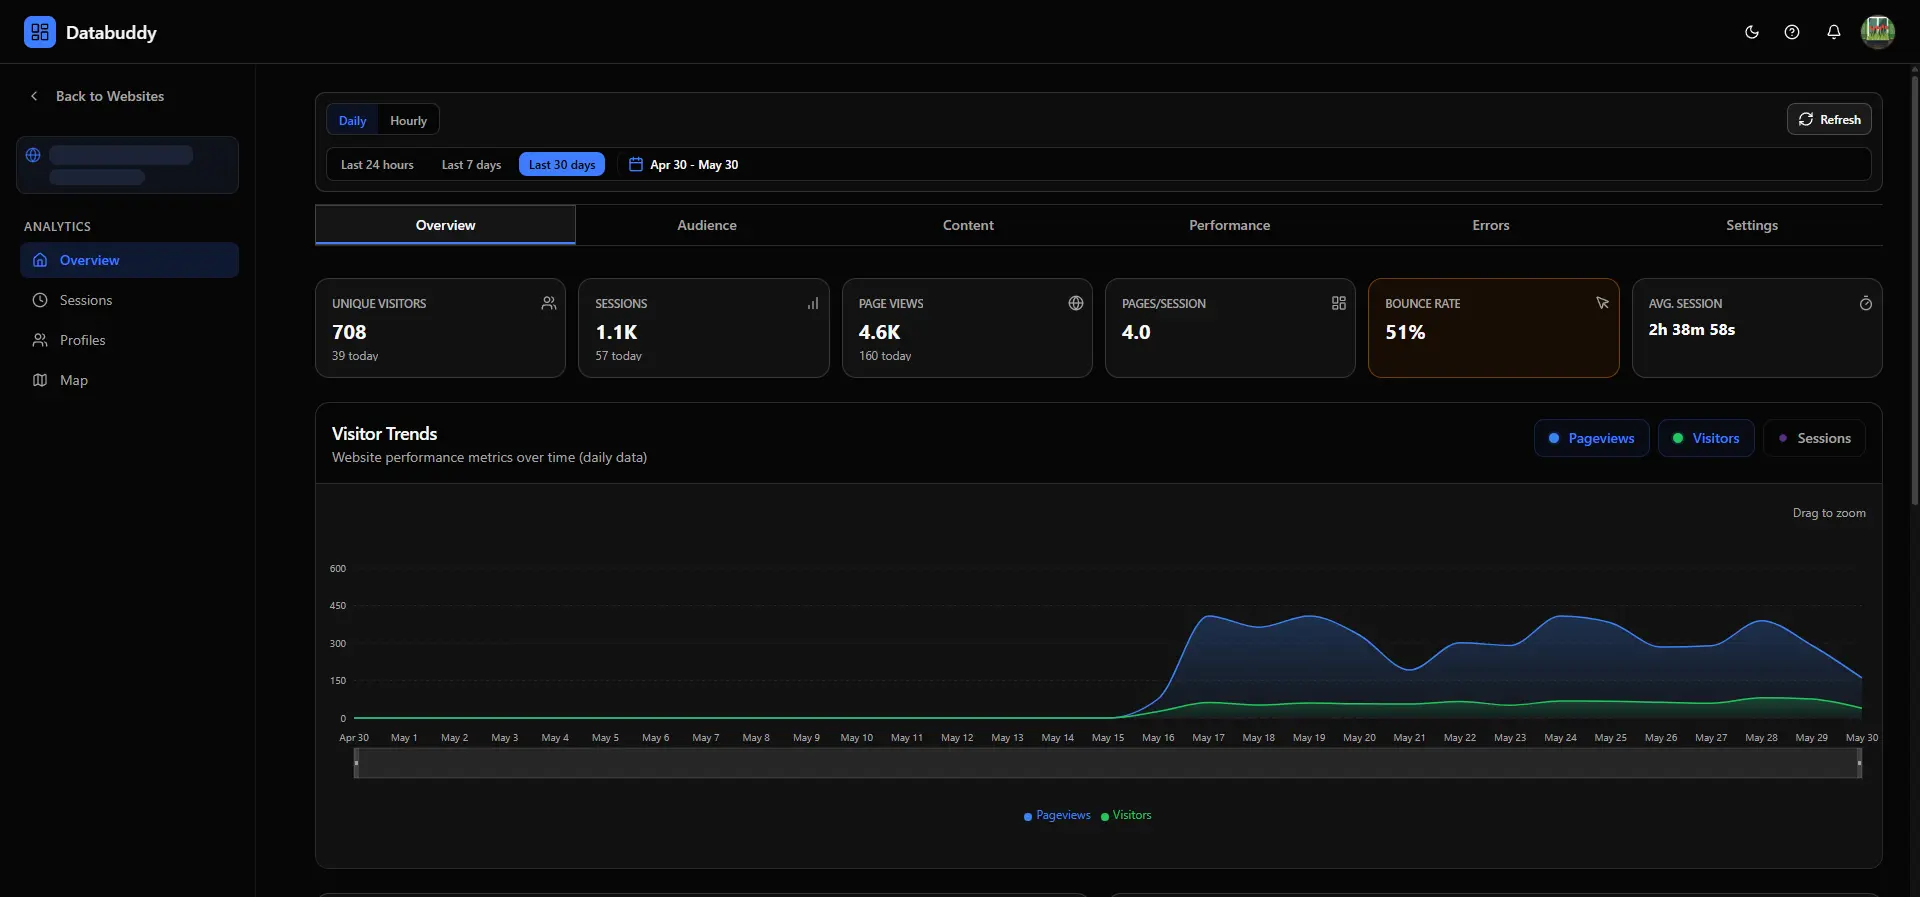The height and width of the screenshot is (897, 1920).
Task: Click the Bounce Rate cursor icon
Action: (x=1602, y=303)
